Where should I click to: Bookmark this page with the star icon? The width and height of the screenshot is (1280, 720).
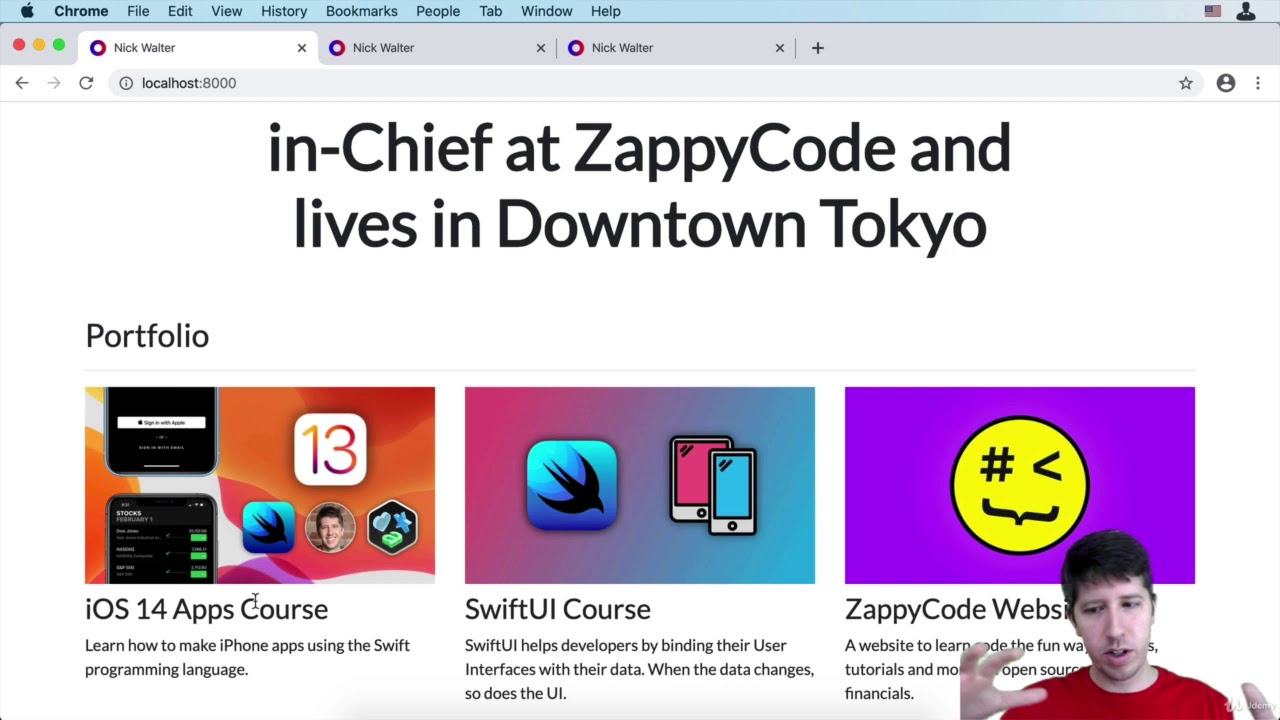tap(1186, 83)
